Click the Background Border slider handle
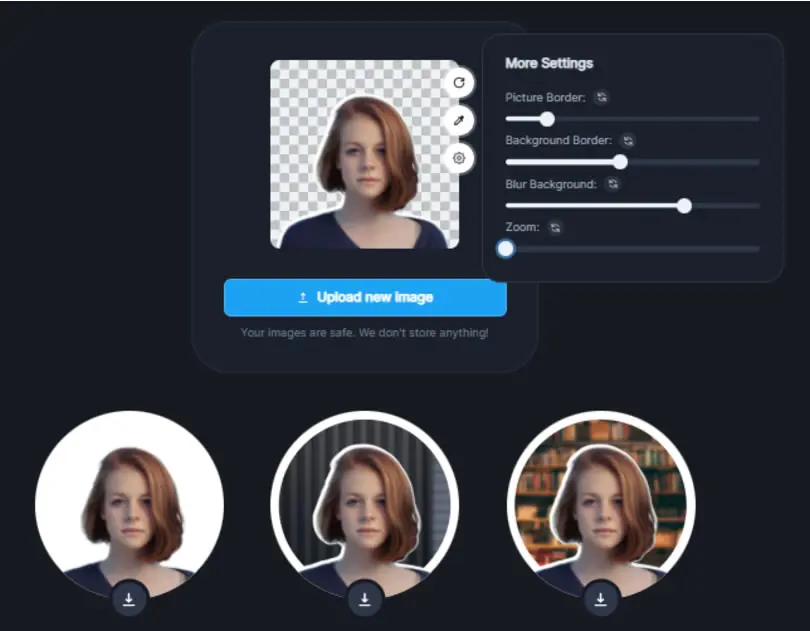This screenshot has width=810, height=631. pos(620,162)
